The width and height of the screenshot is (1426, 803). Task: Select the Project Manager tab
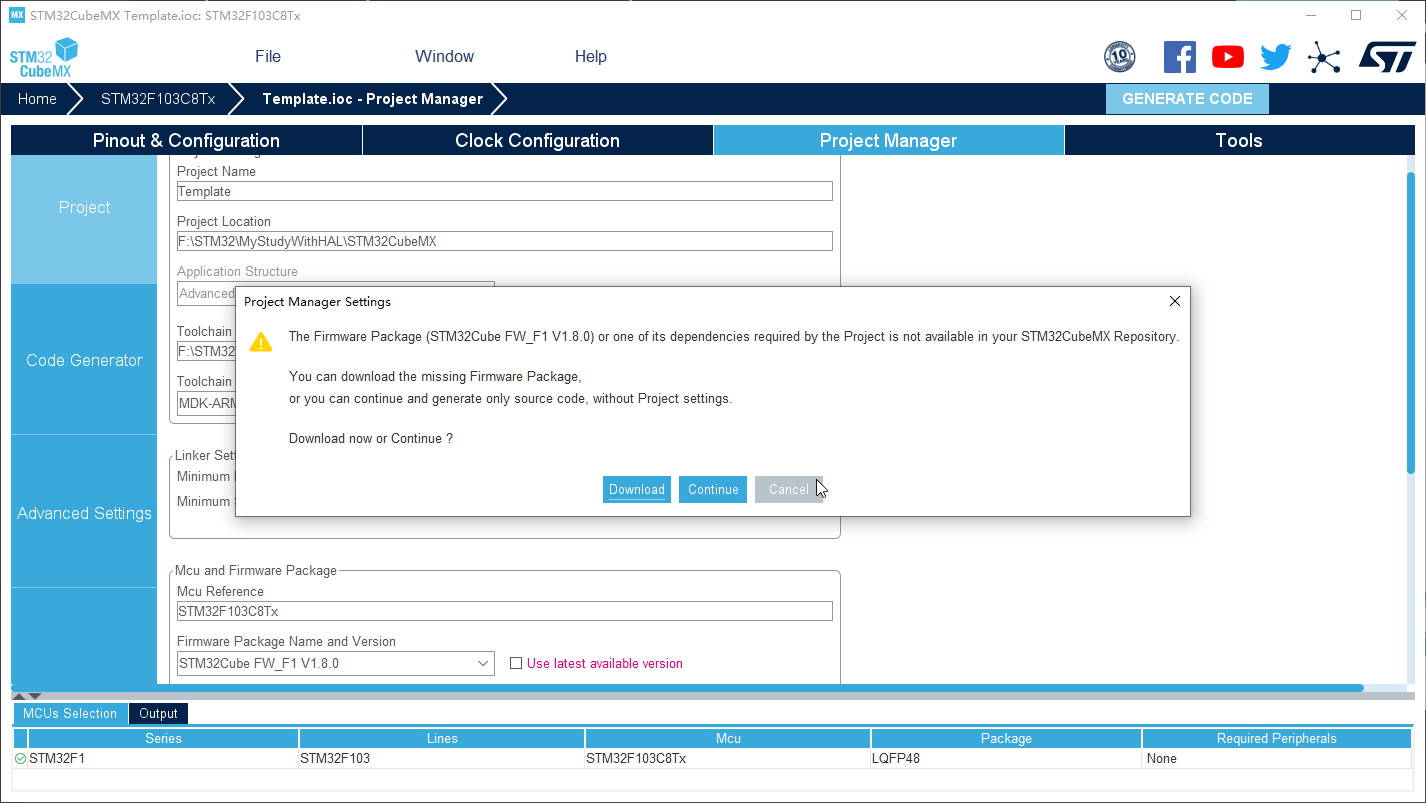pos(889,140)
